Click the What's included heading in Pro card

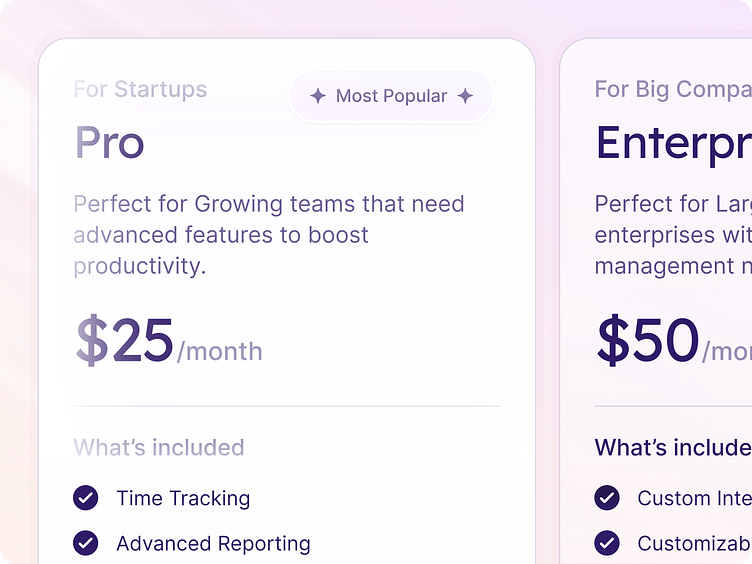[x=159, y=447]
